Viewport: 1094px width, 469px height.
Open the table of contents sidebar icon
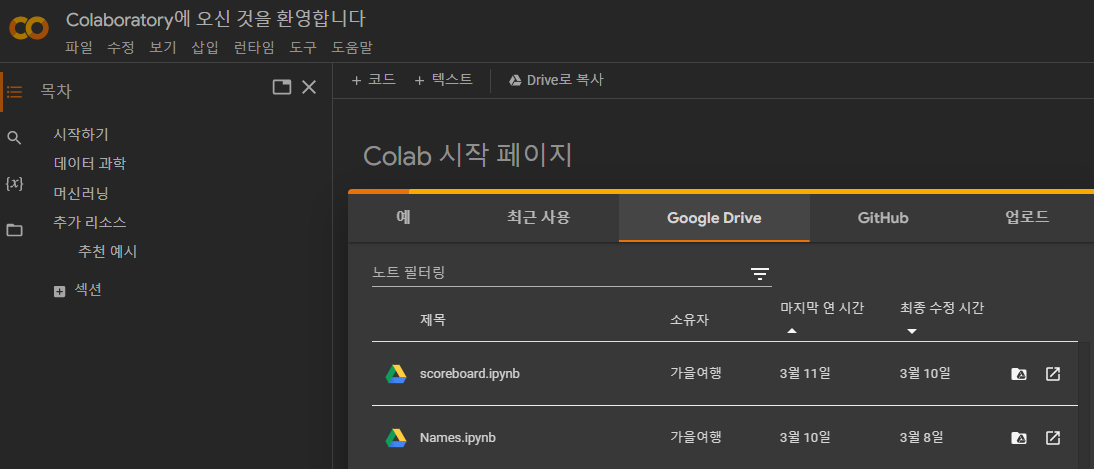(x=15, y=91)
